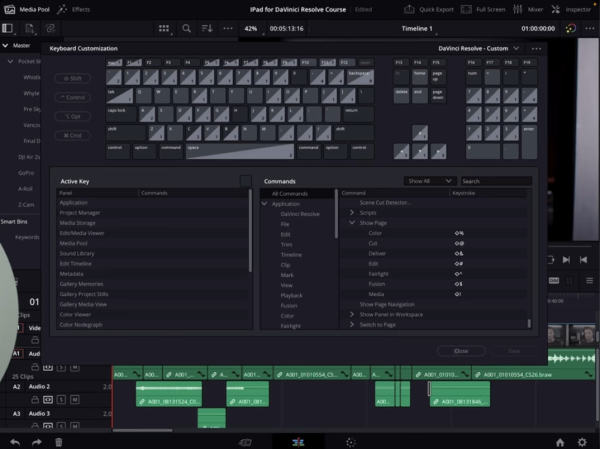This screenshot has height=449, width=600.
Task: Collapse the Master bin chevron
Action: (5, 46)
